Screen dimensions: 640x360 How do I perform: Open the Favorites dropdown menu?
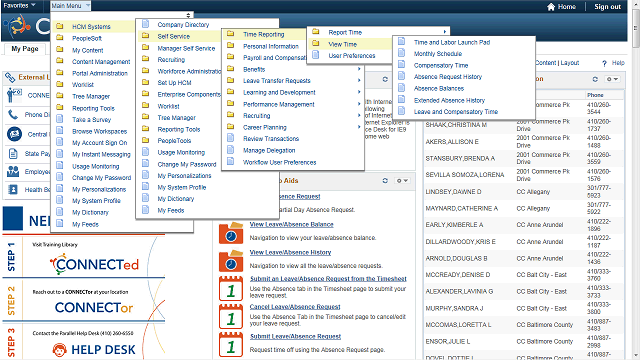tap(19, 5)
